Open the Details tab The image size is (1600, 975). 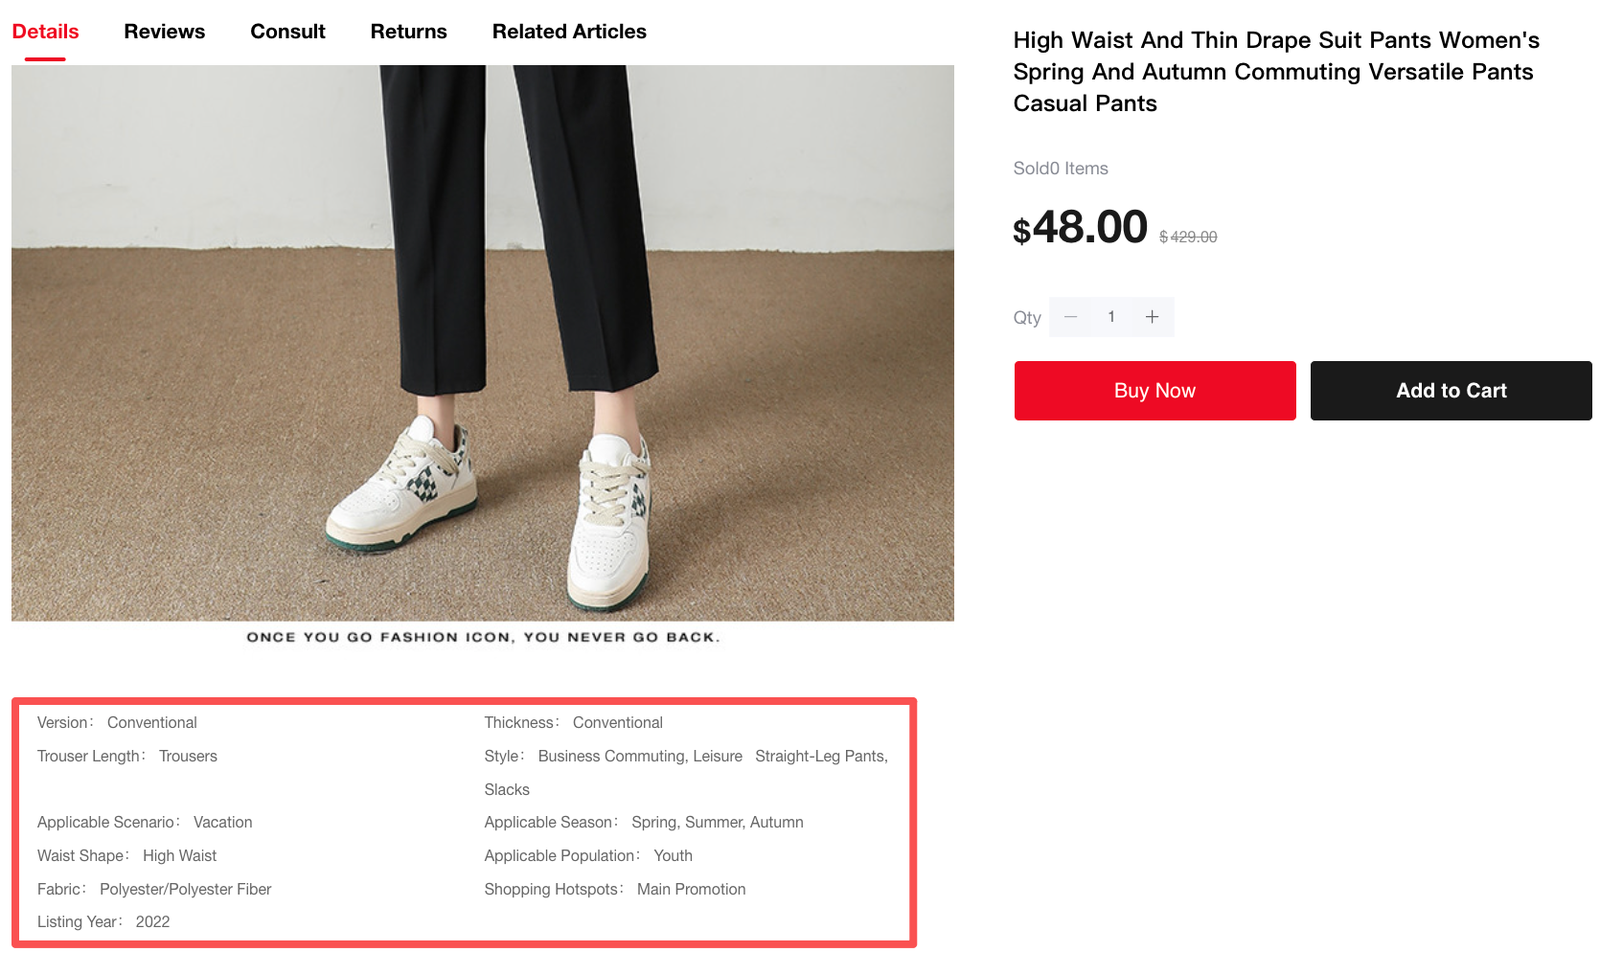pyautogui.click(x=45, y=32)
